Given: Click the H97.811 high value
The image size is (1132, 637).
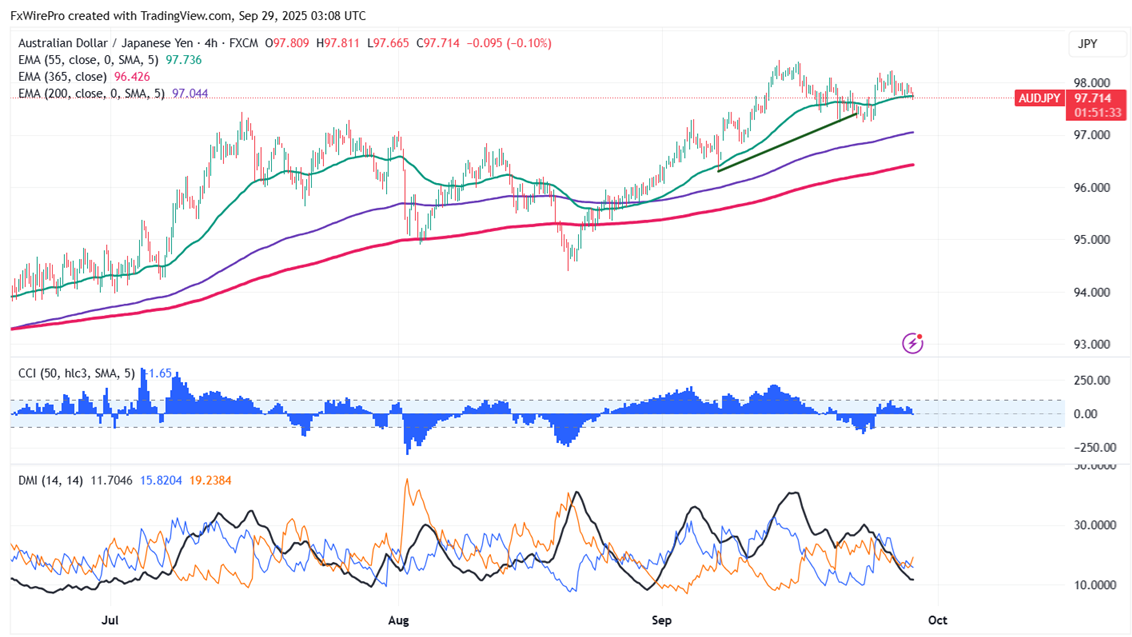Looking at the screenshot, I should [x=338, y=43].
